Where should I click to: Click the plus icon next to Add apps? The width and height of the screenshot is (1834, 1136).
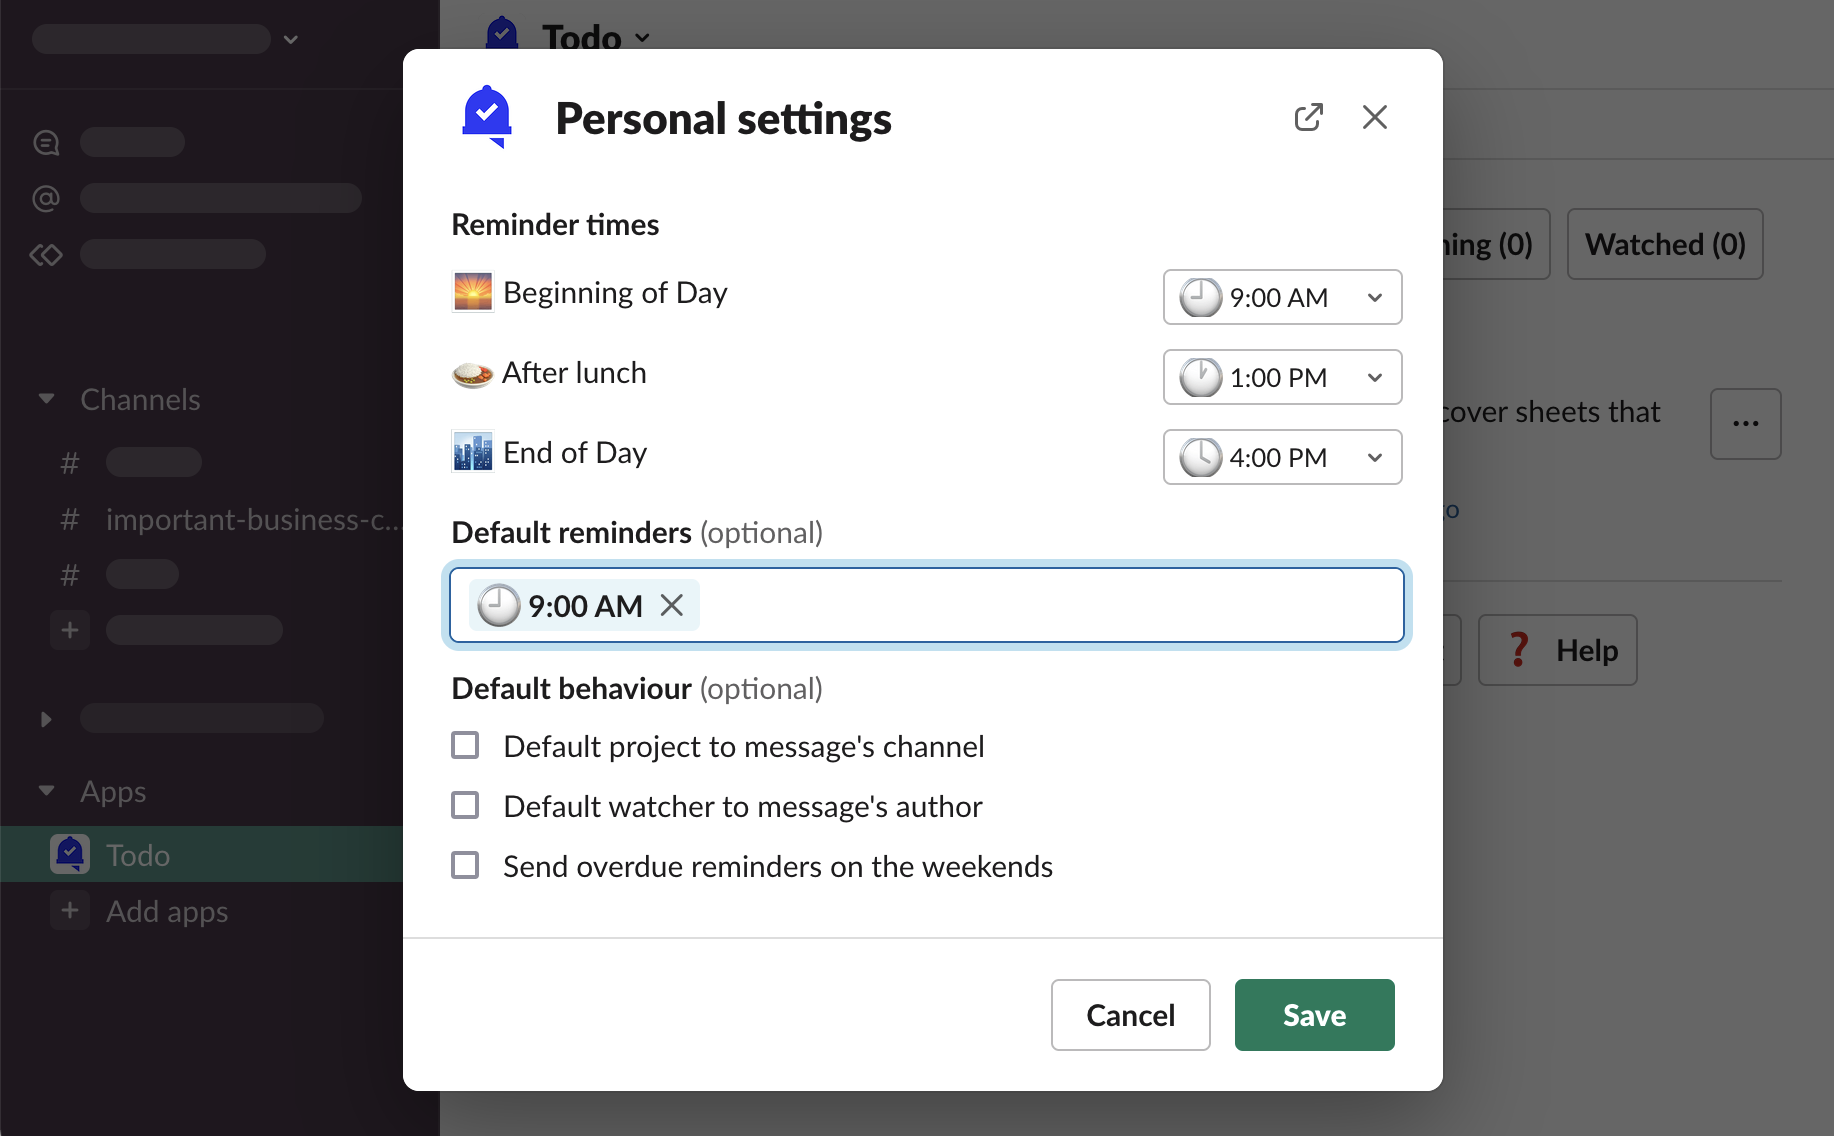coord(70,911)
